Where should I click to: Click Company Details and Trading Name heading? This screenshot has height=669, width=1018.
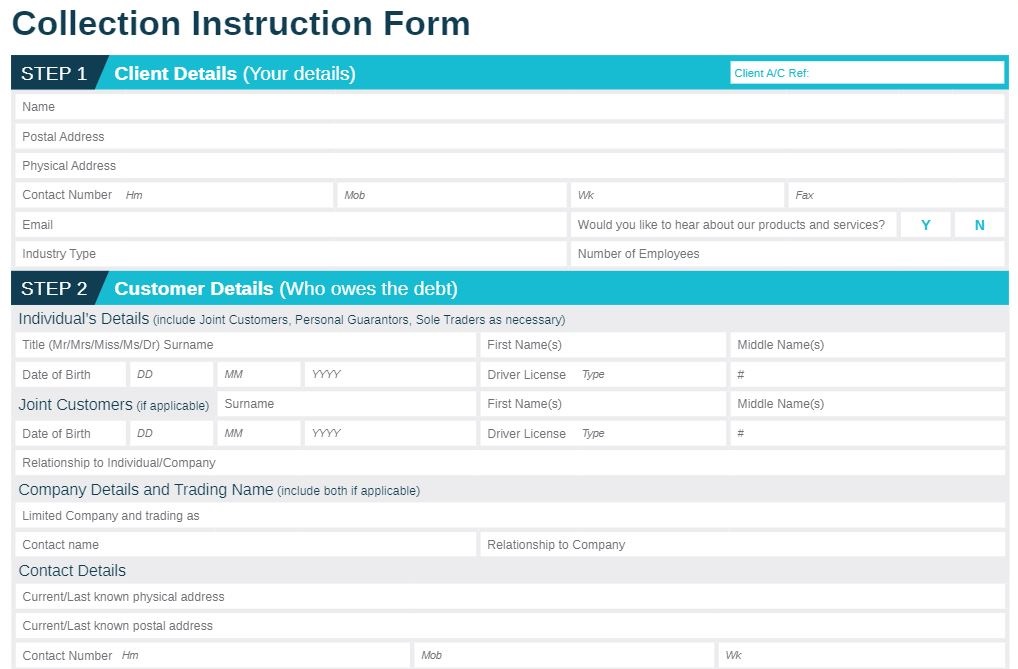click(x=145, y=490)
